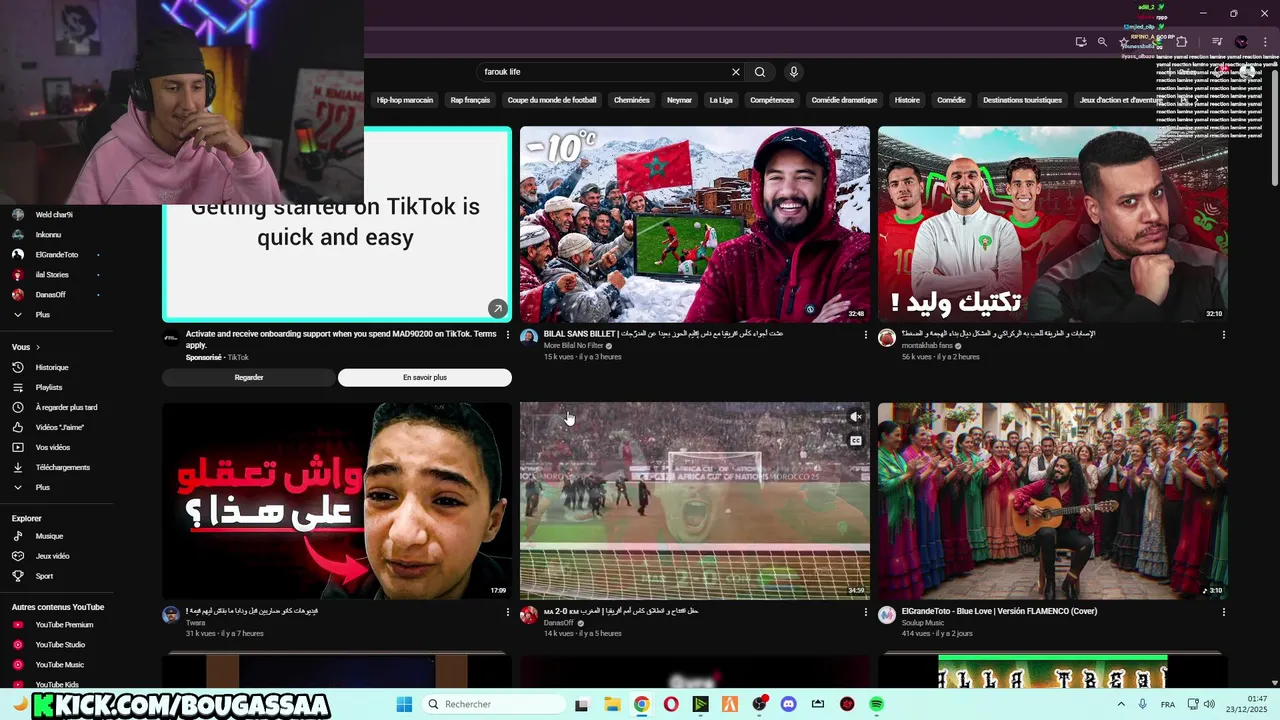
Task: Open the BILAL SANS BILLET snow thumbnail
Action: (695, 224)
